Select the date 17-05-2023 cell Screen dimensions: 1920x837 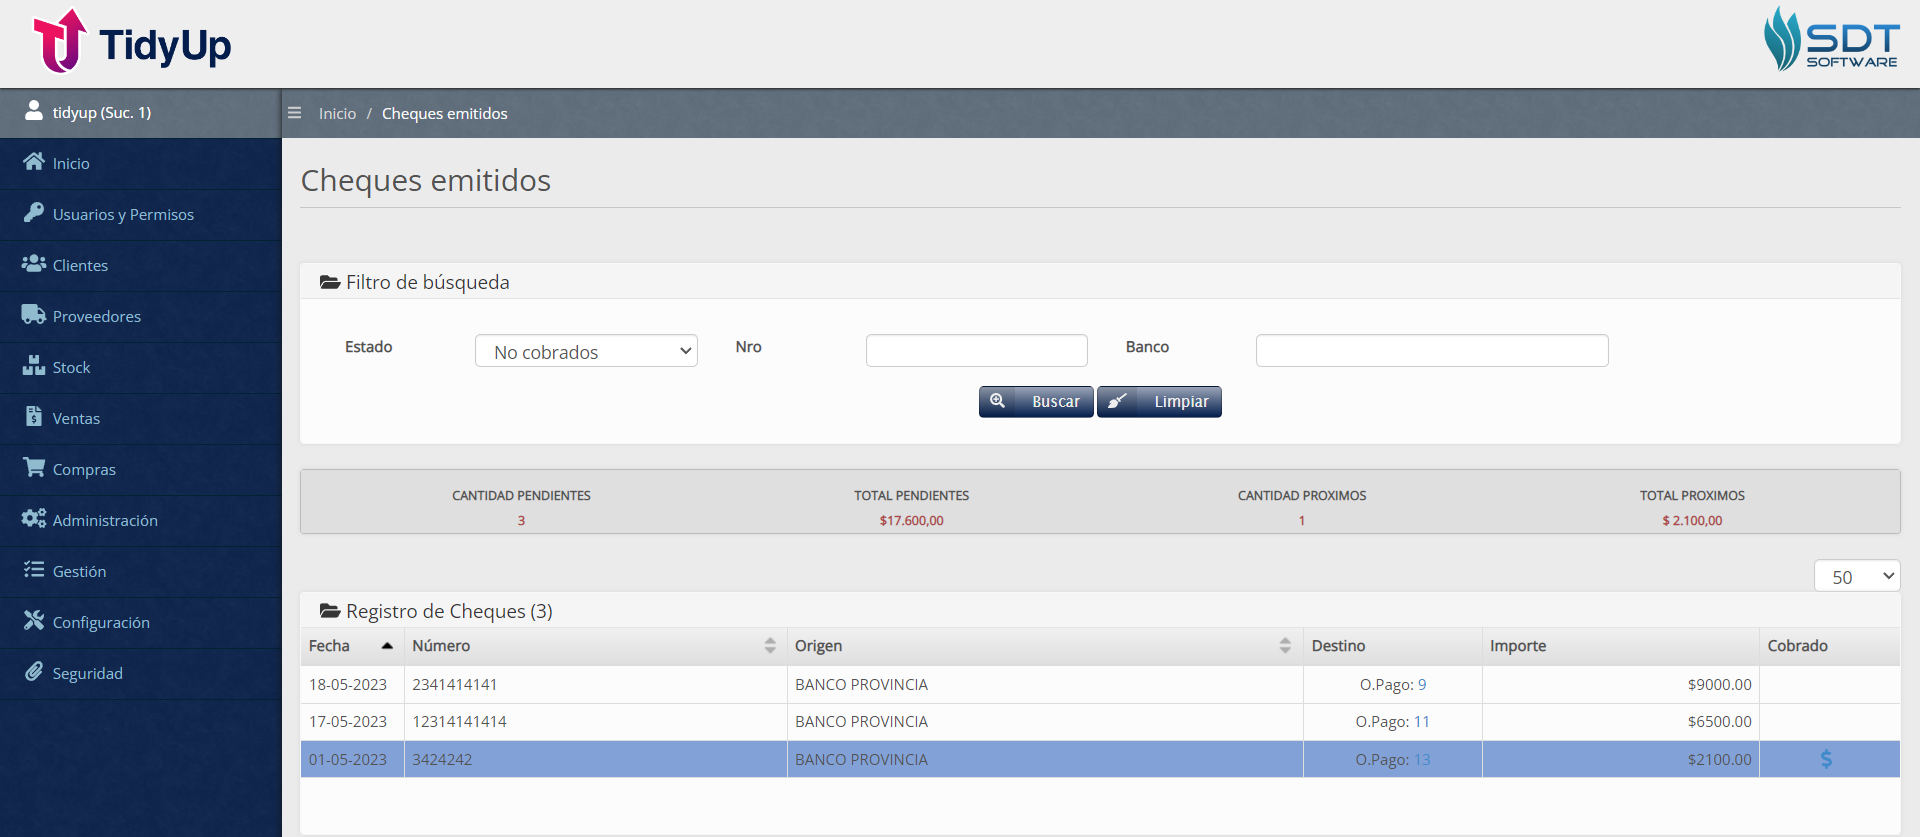[352, 721]
